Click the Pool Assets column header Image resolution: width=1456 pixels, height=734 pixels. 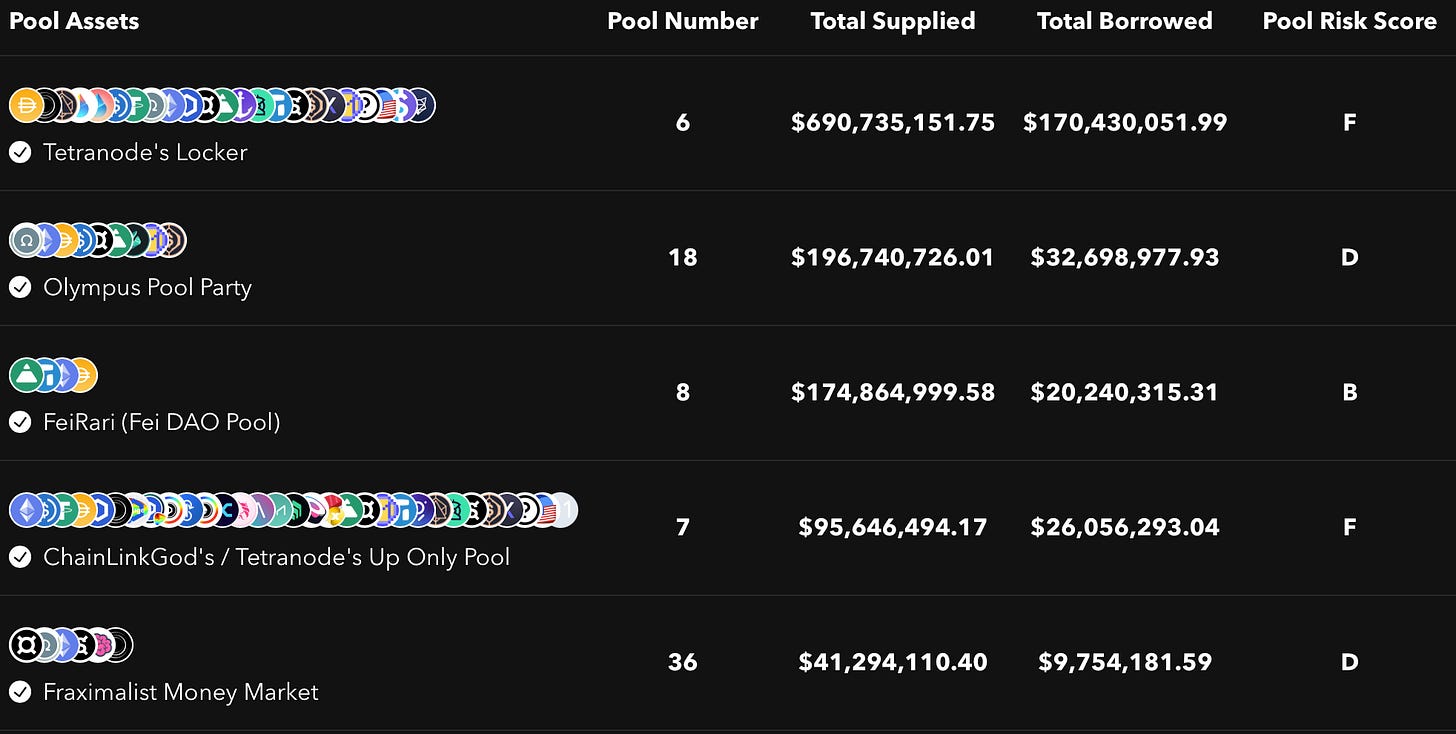[74, 21]
